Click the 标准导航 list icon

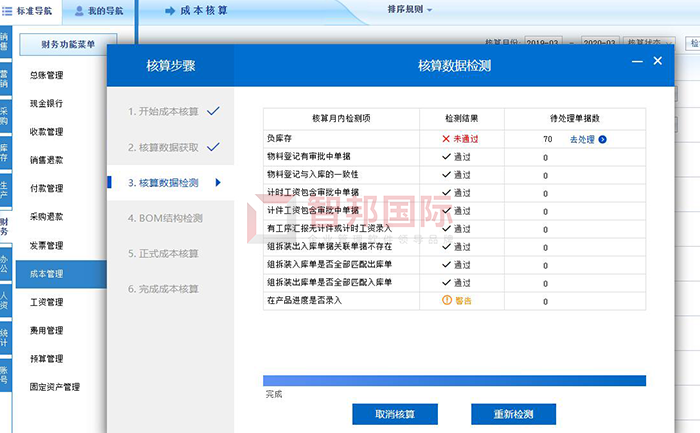point(7,11)
